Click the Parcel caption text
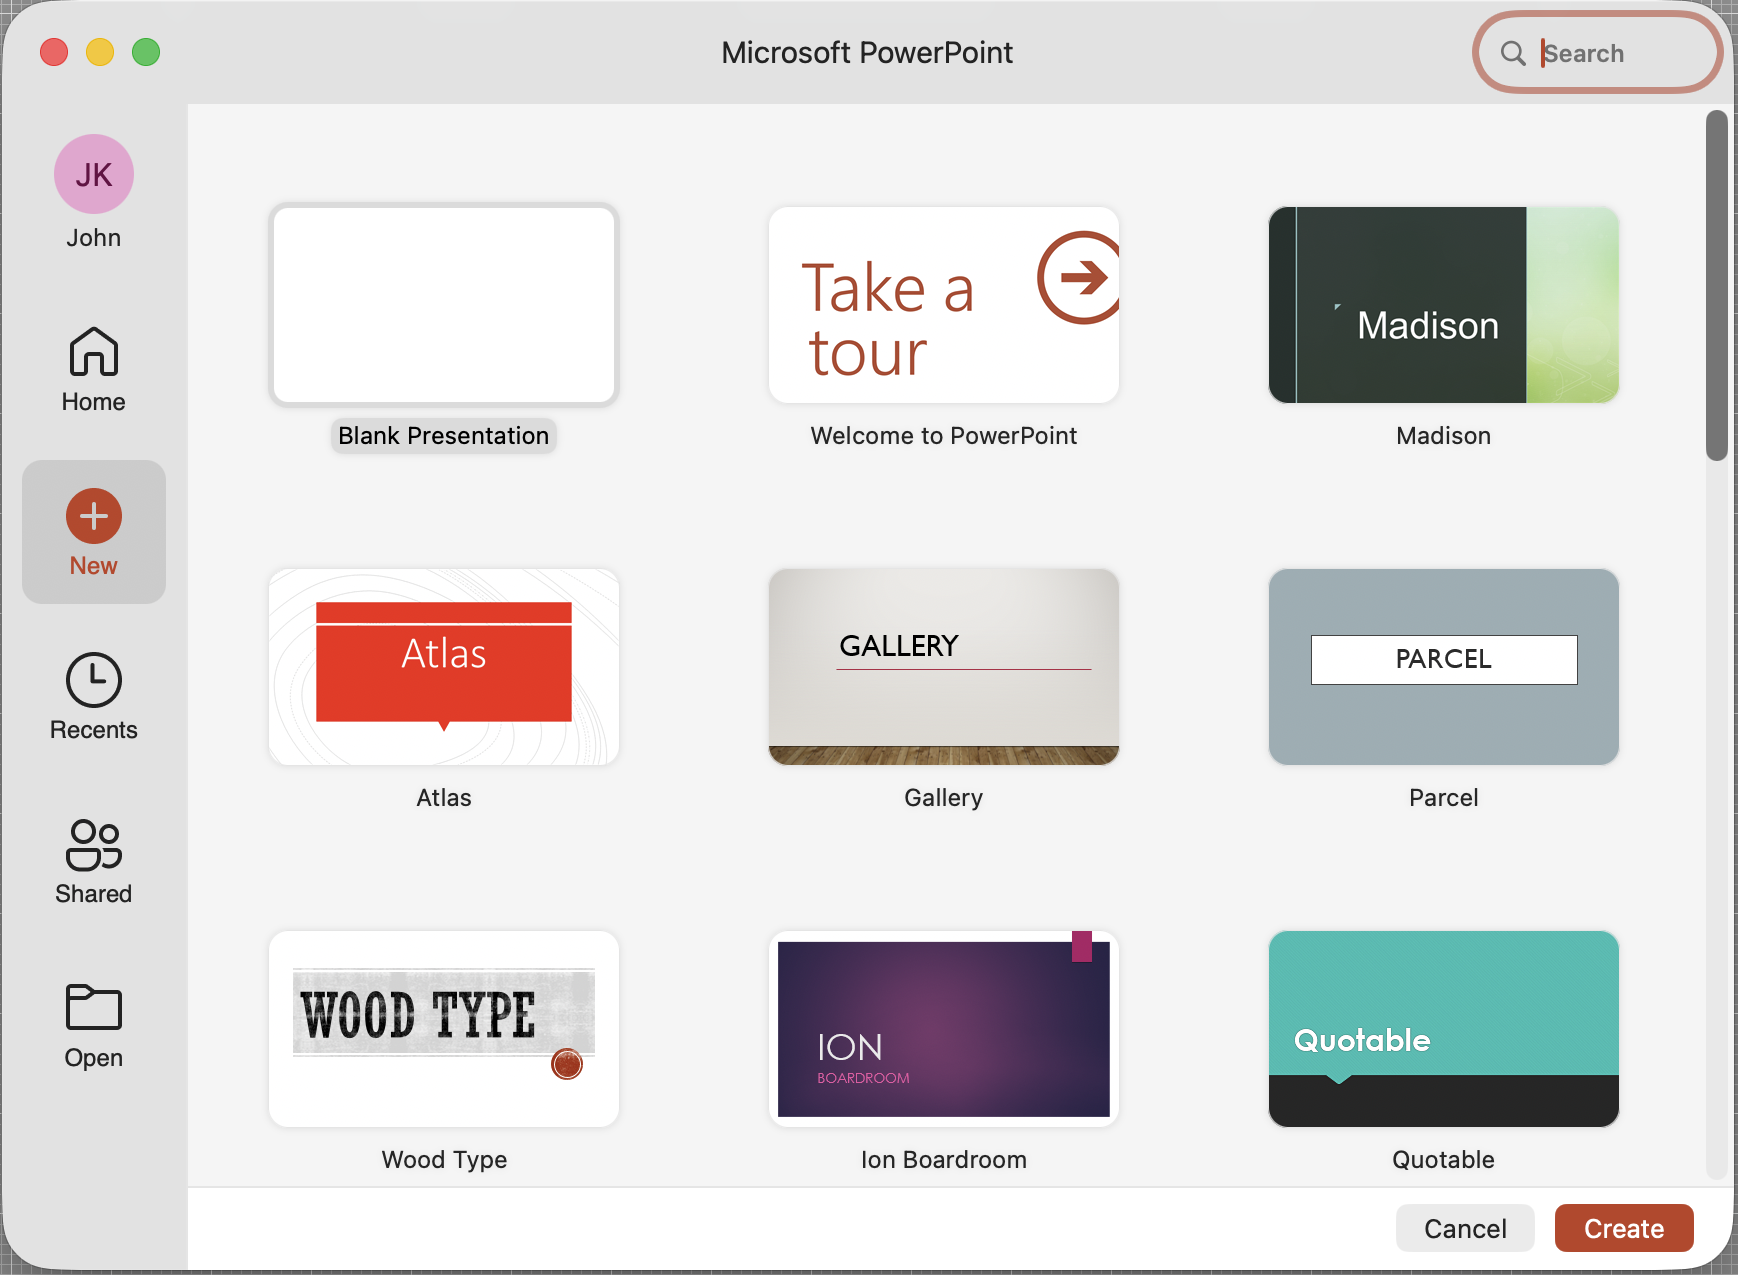This screenshot has width=1738, height=1275. point(1444,798)
